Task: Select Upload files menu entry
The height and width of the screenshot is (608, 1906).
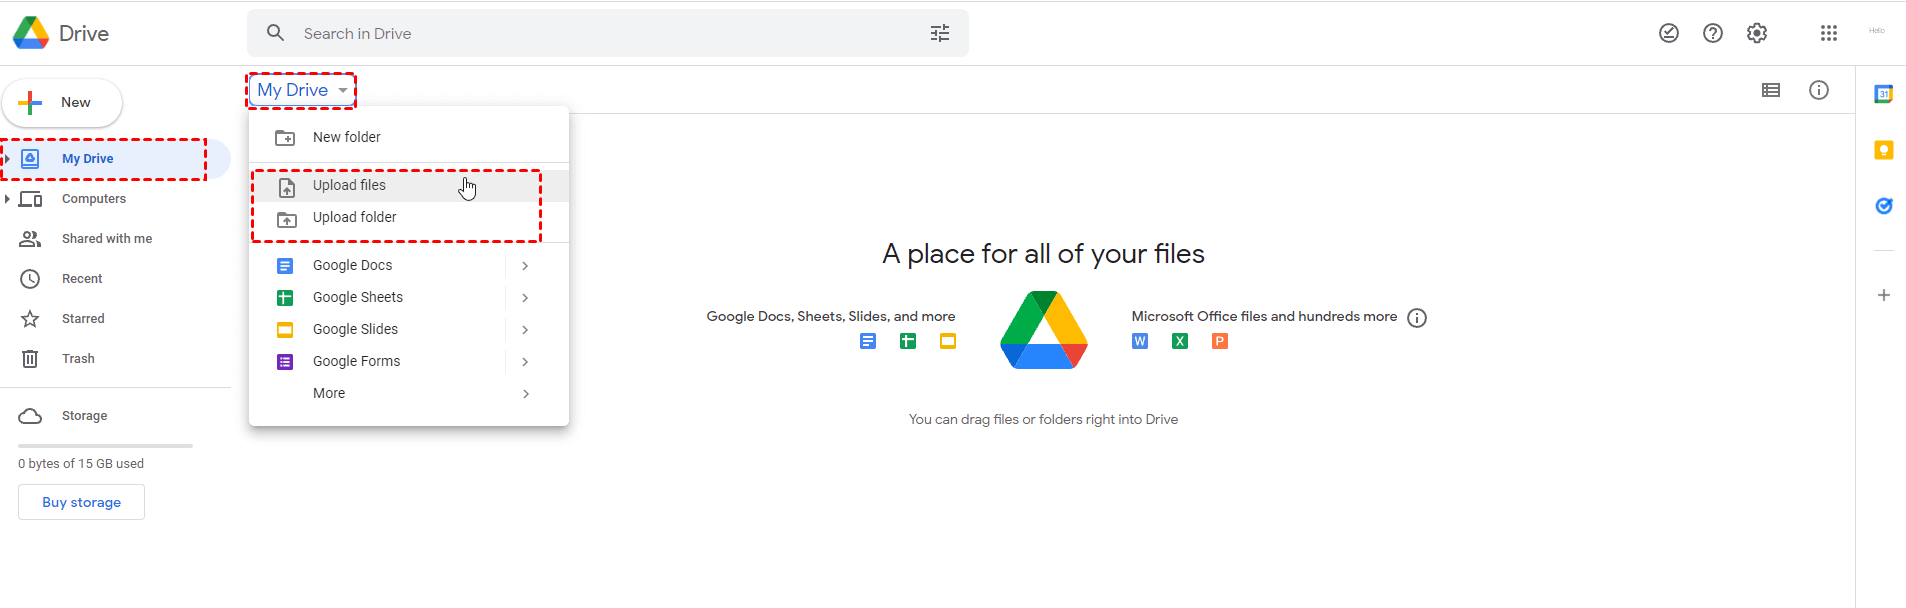Action: 409,185
